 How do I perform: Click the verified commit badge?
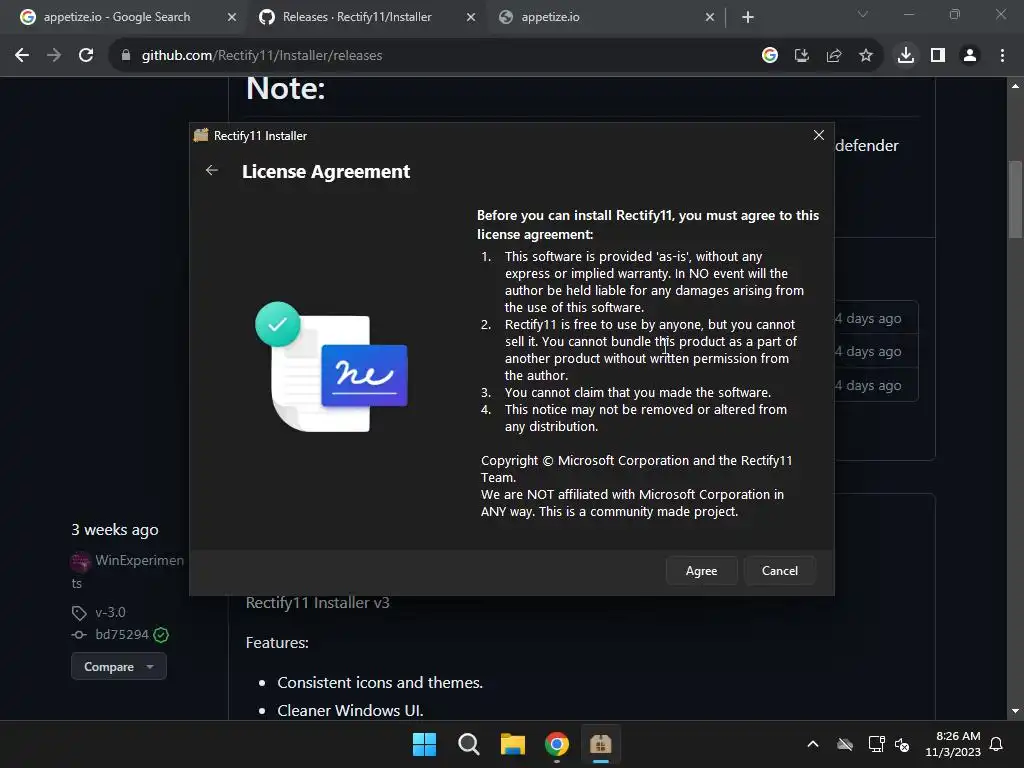tap(161, 635)
